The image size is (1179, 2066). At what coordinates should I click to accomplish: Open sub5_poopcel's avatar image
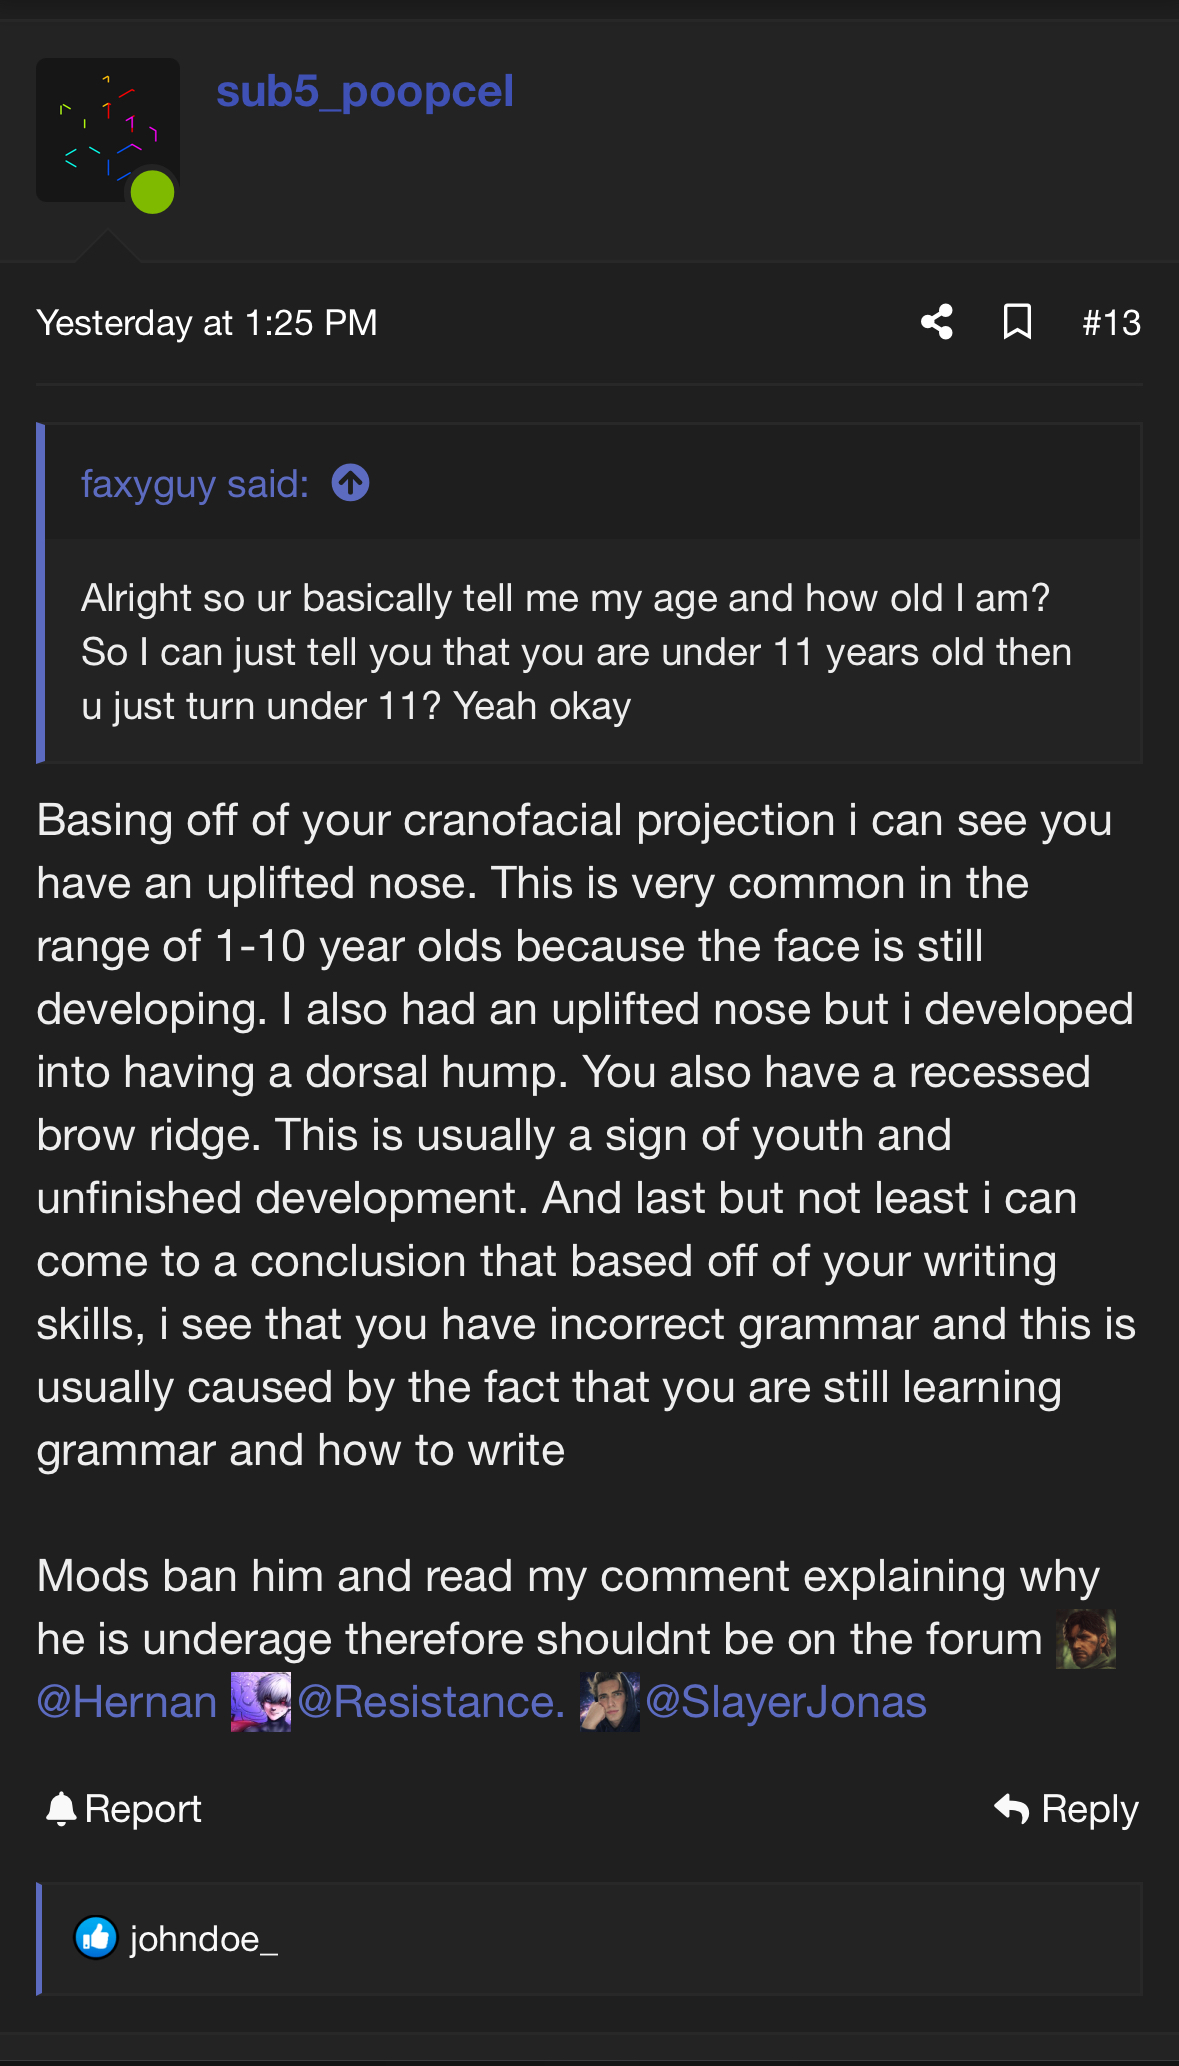click(x=107, y=129)
